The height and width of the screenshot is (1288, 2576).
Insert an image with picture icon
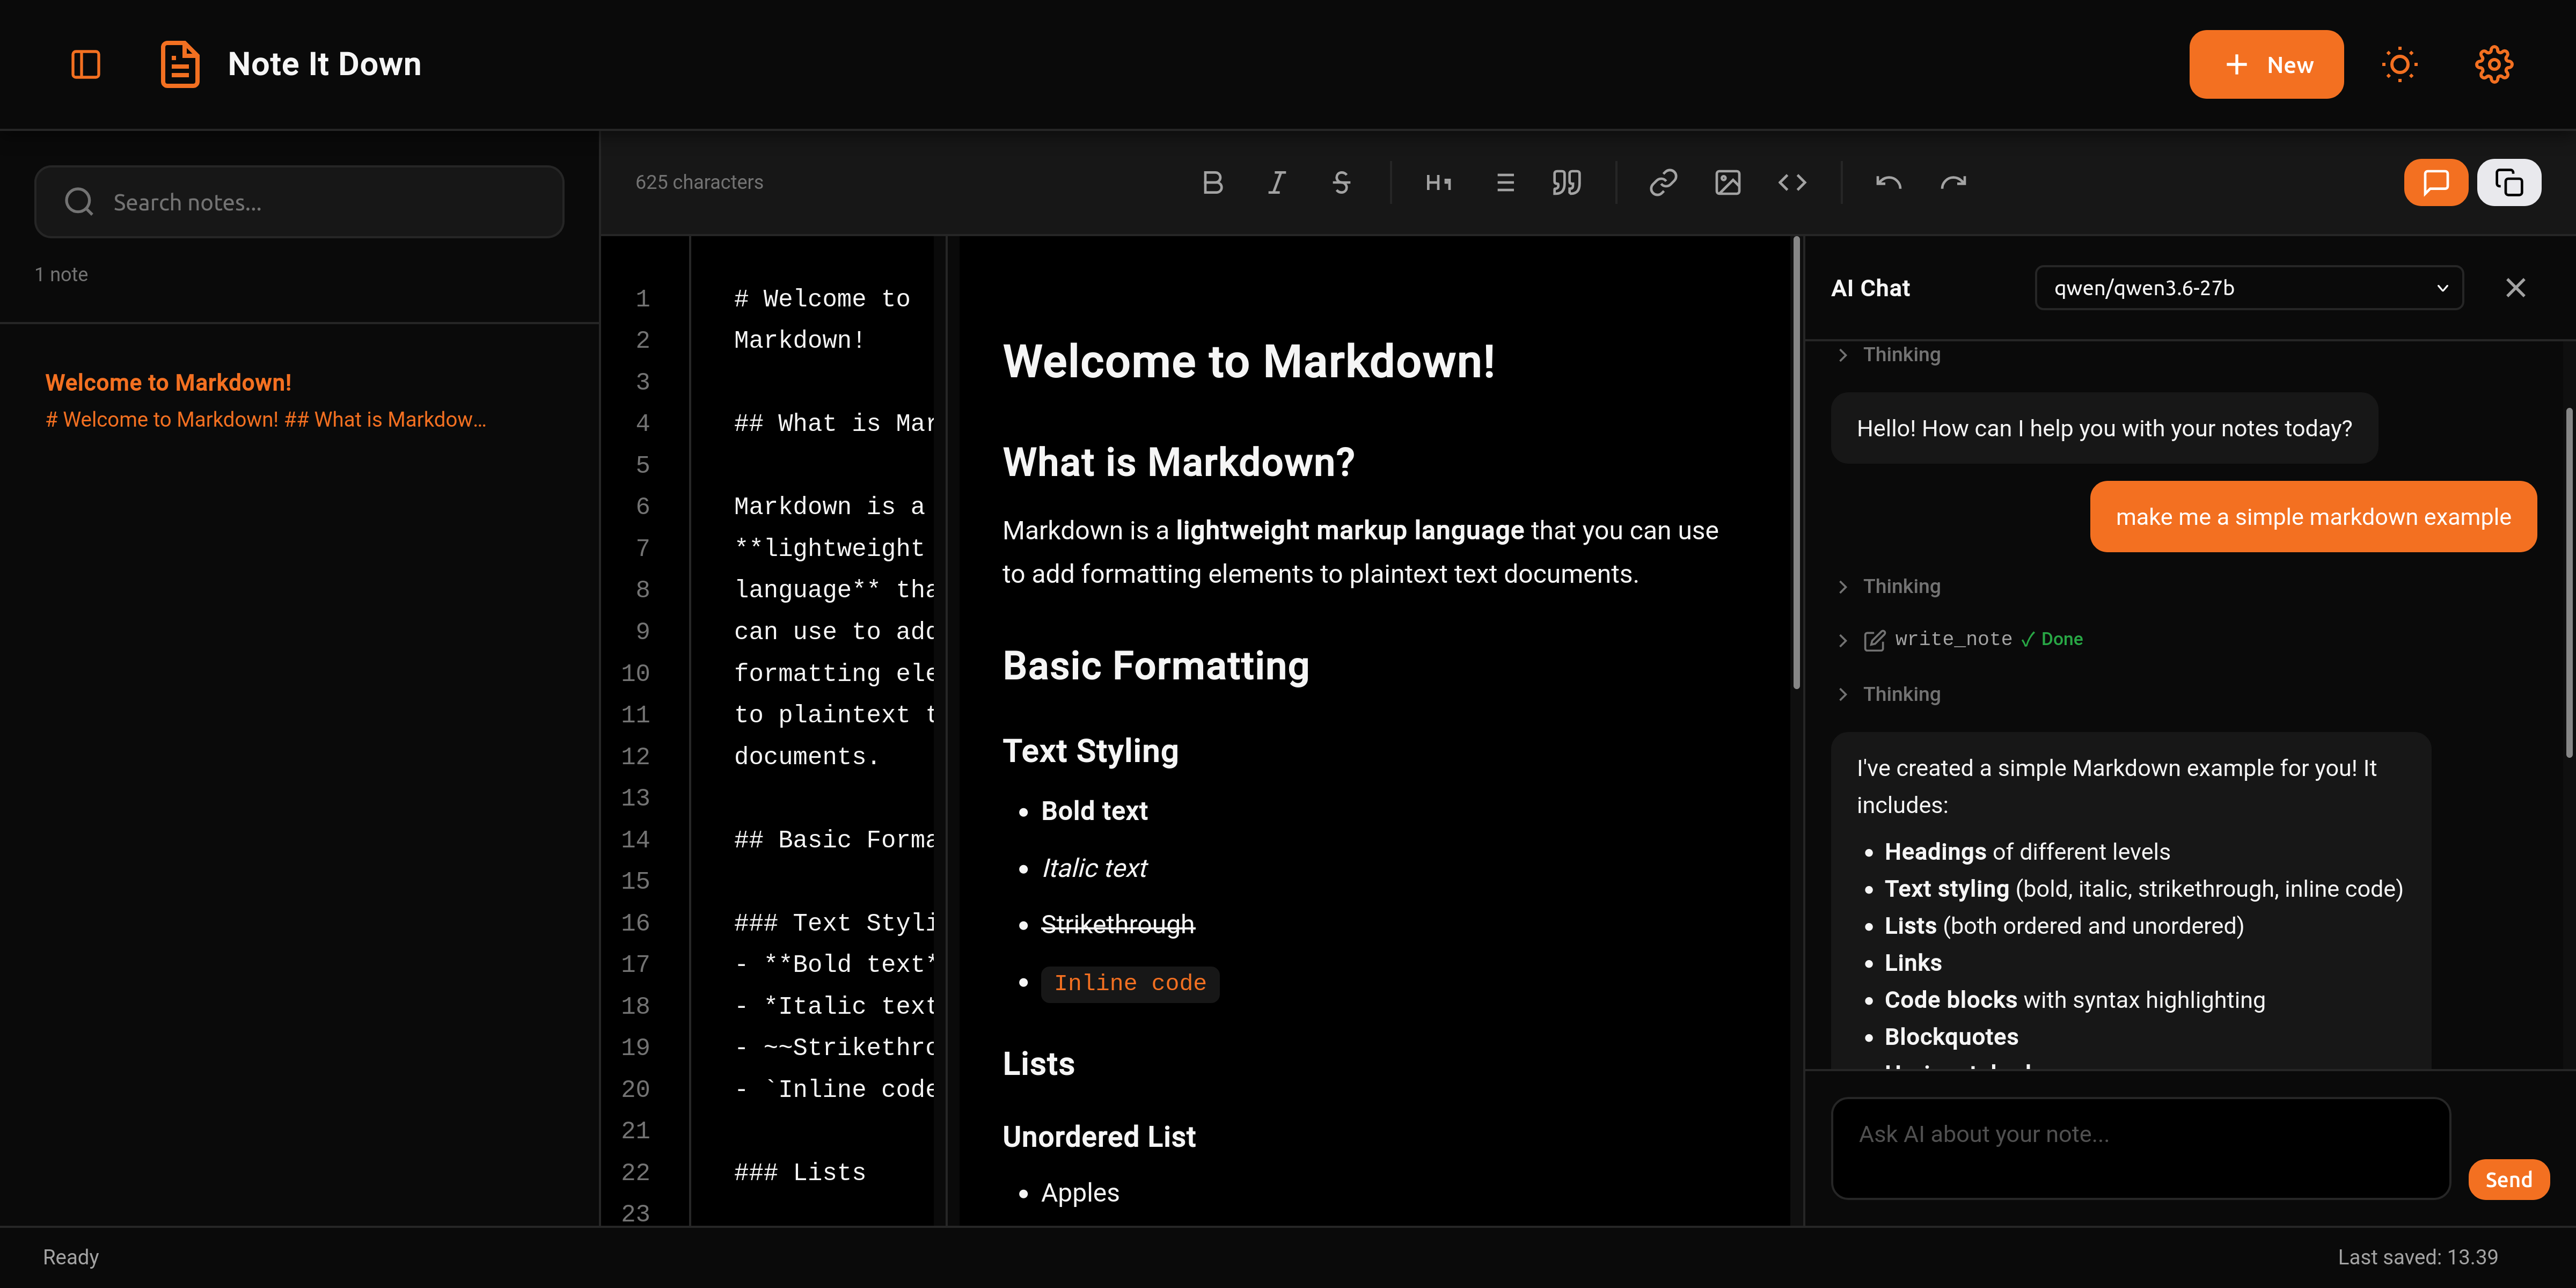point(1728,182)
